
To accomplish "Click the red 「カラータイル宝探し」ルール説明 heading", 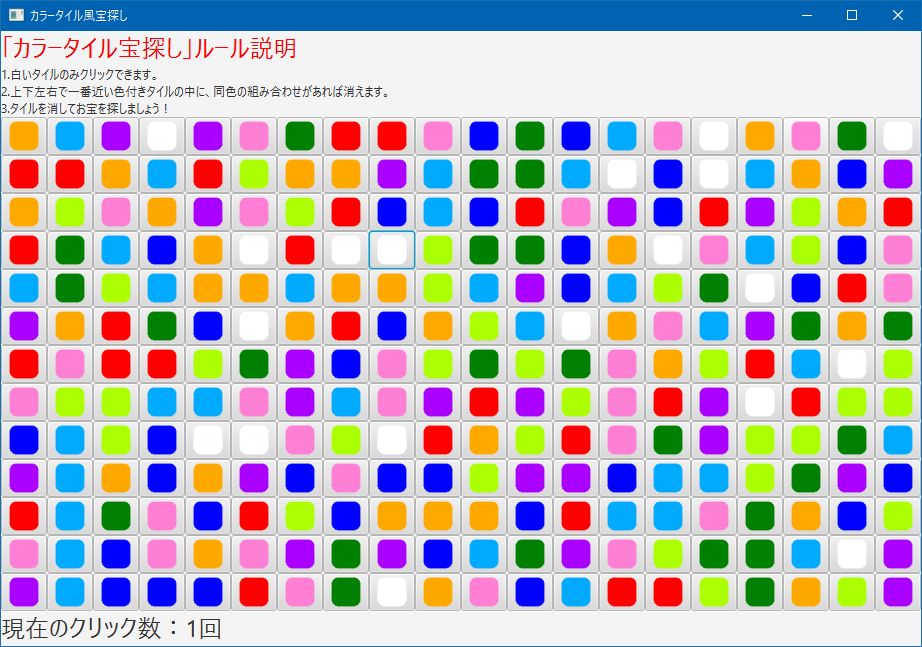I will (149, 48).
